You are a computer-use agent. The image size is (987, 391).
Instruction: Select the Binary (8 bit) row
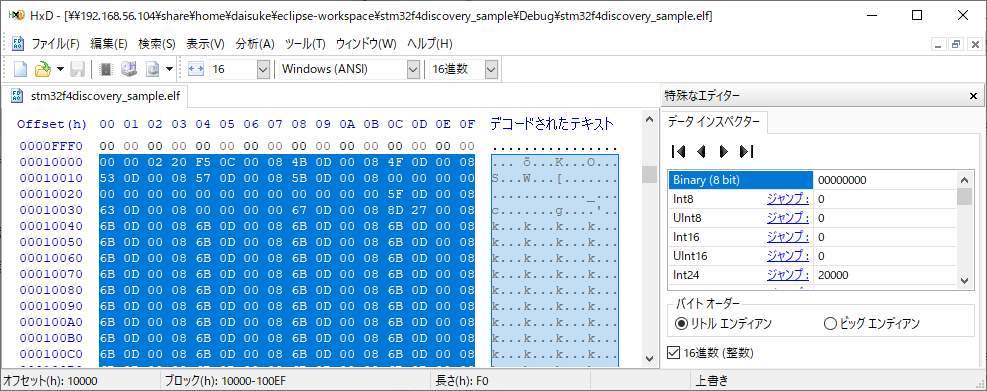tap(813, 179)
